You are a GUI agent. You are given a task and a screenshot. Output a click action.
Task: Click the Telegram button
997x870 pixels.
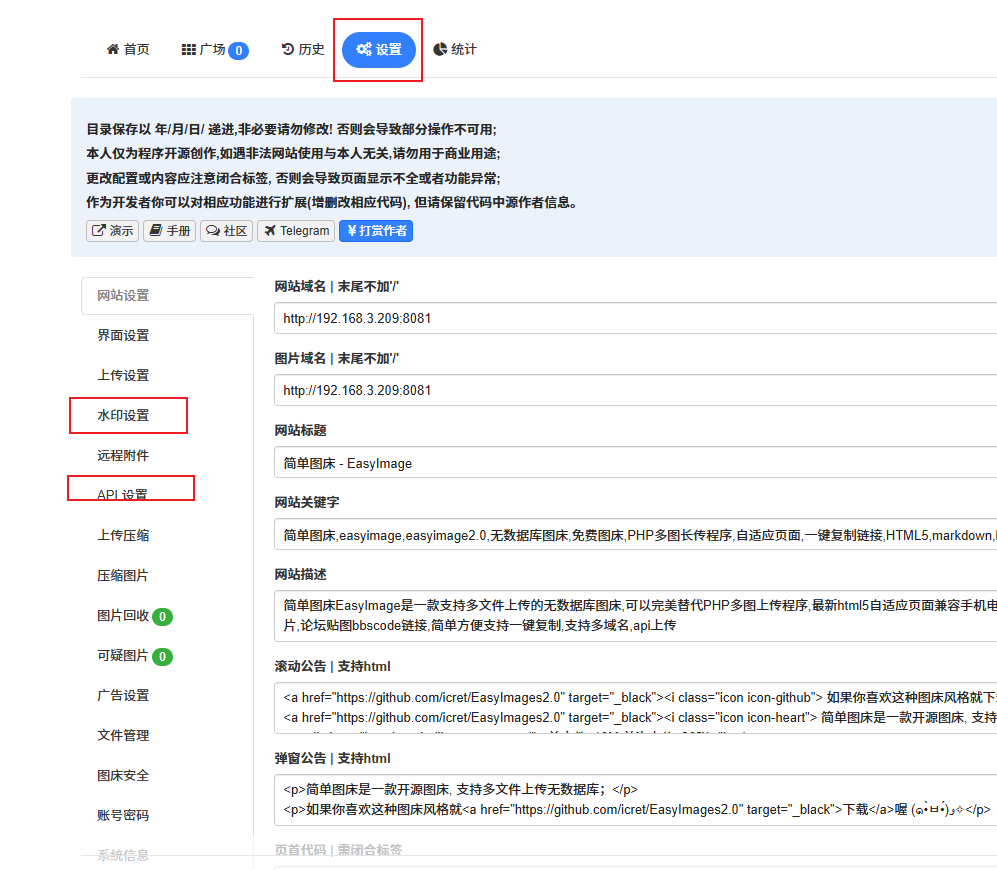tap(297, 231)
